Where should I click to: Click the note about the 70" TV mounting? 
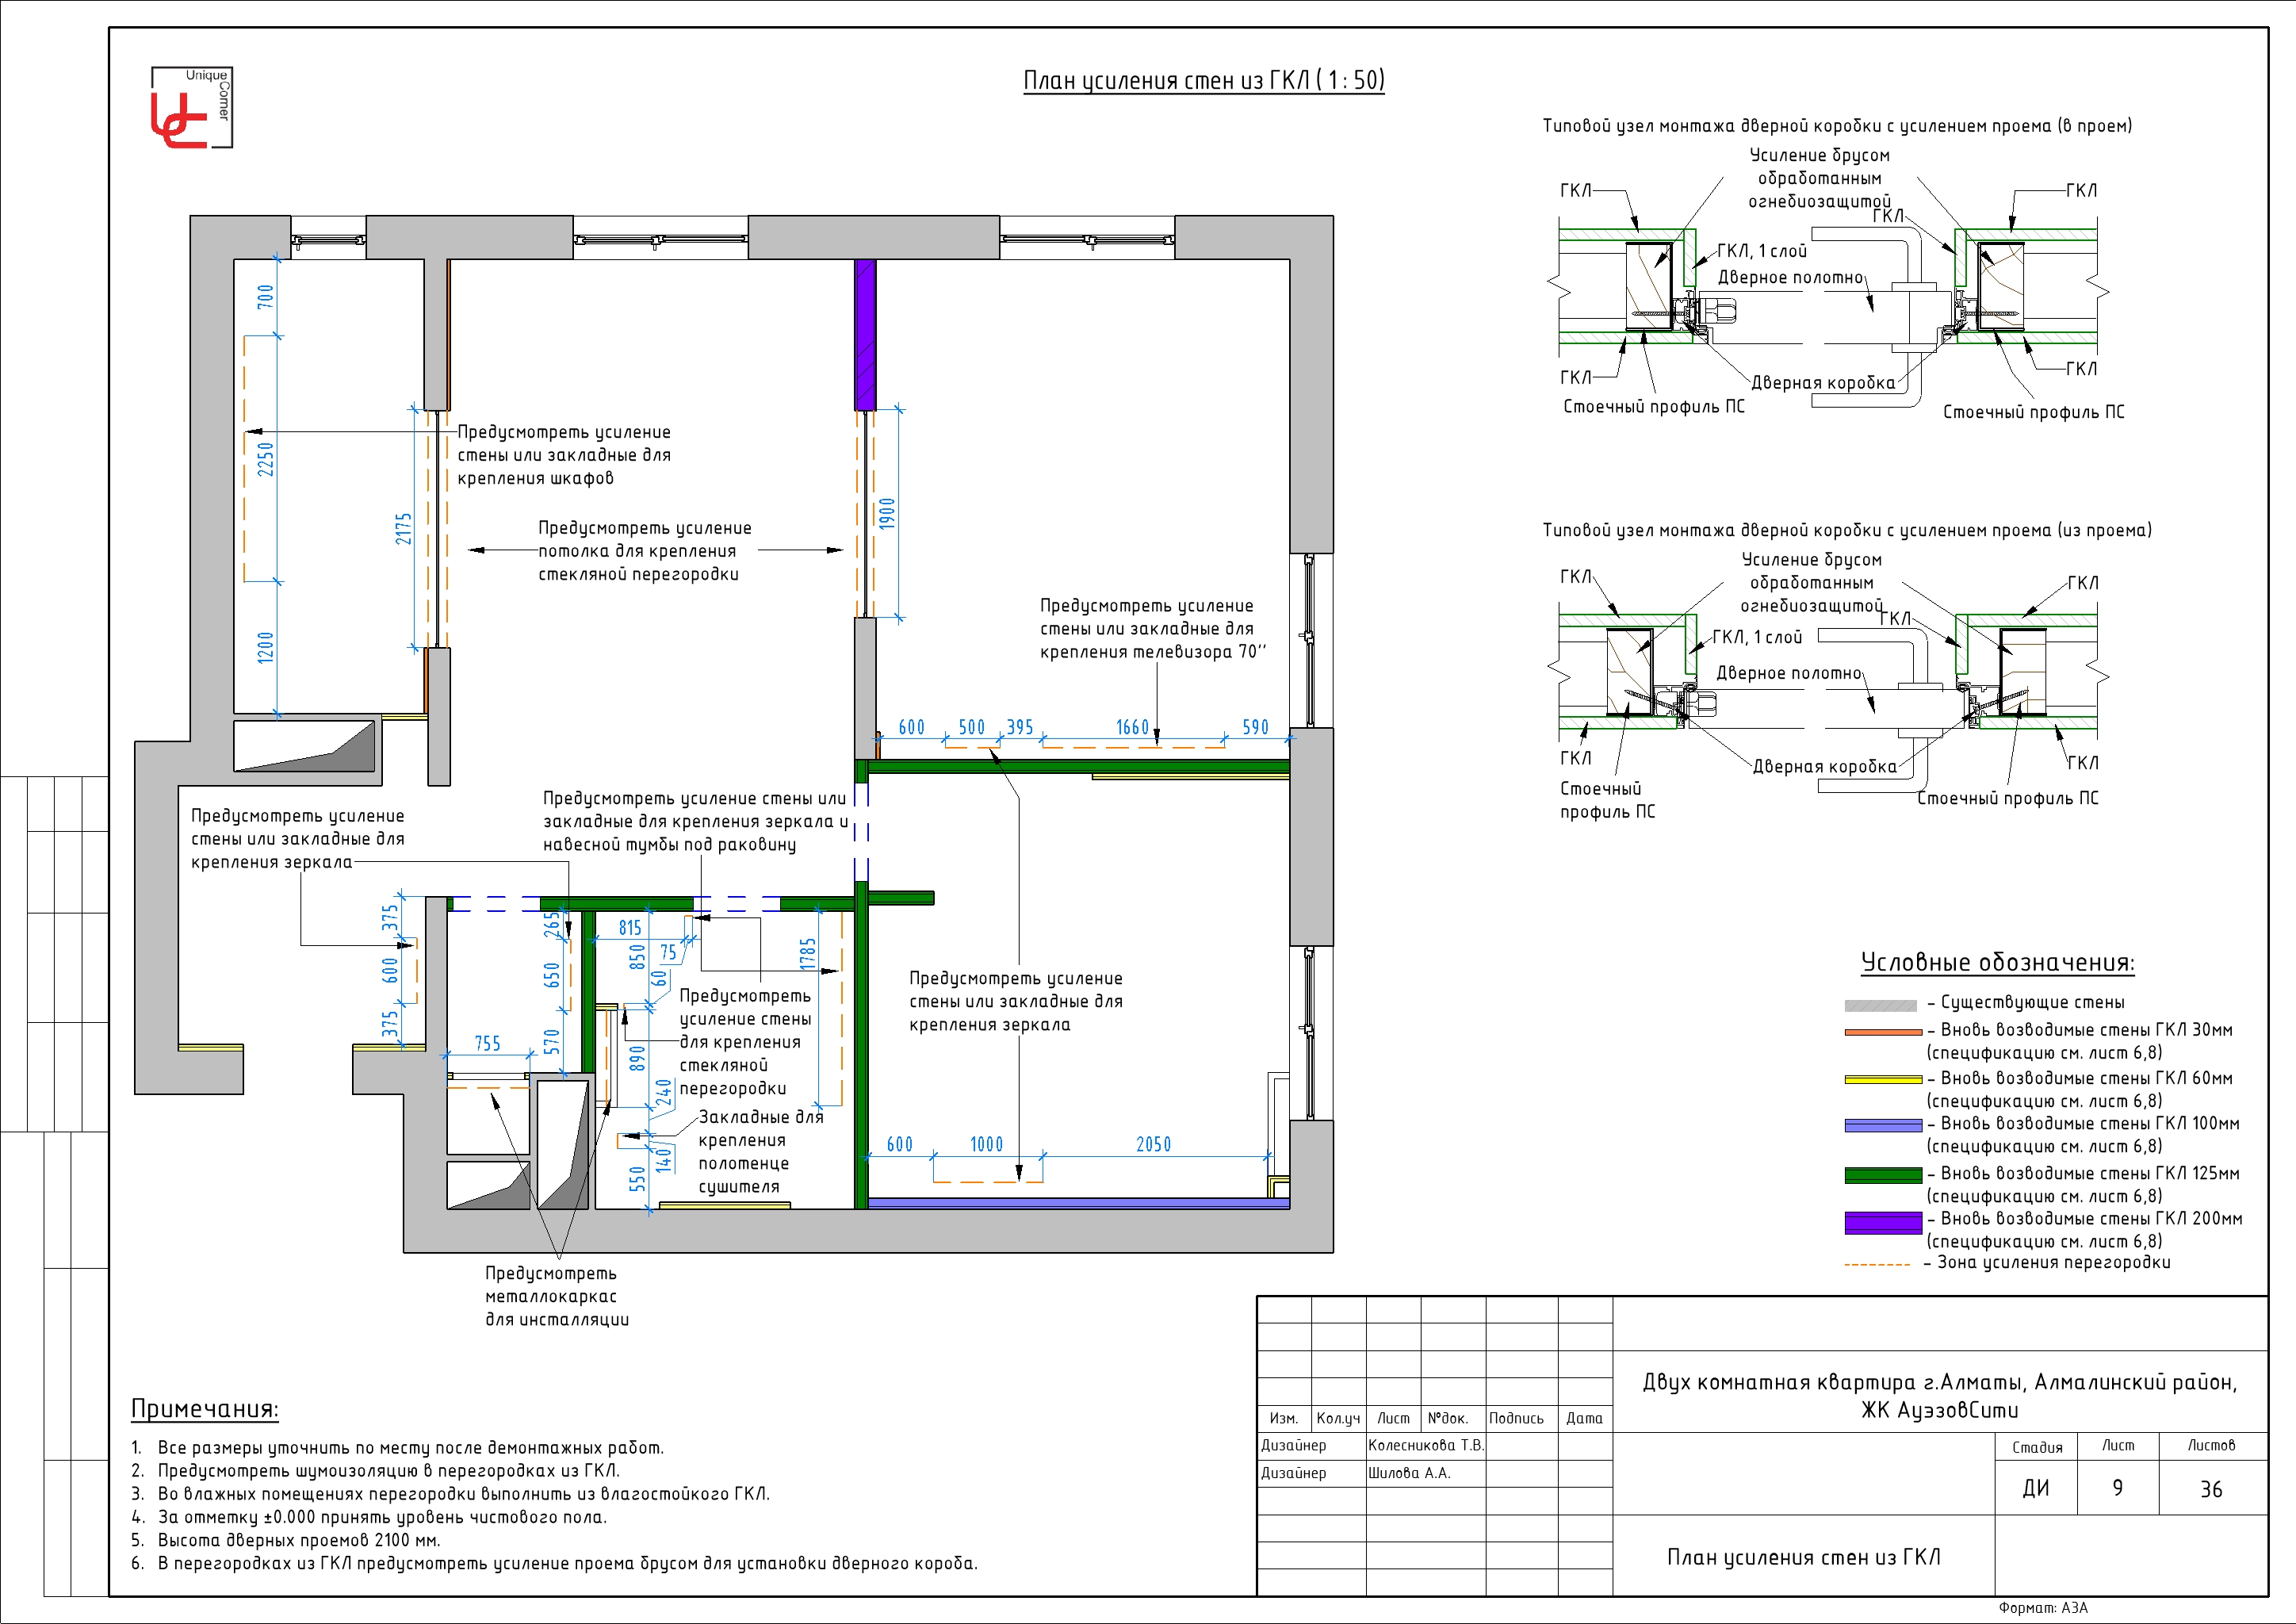pyautogui.click(x=1152, y=629)
